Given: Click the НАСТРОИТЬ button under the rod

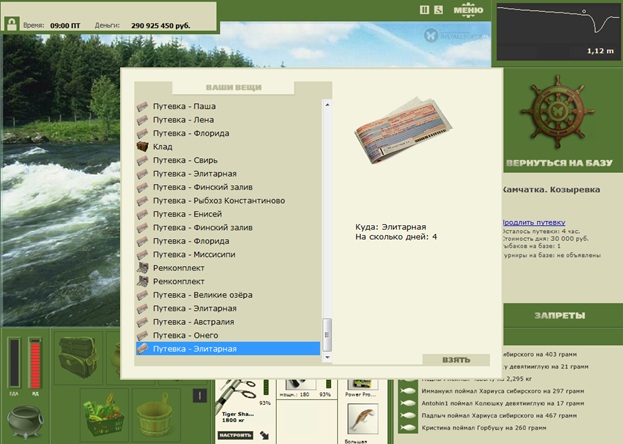Looking at the screenshot, I should [235, 435].
